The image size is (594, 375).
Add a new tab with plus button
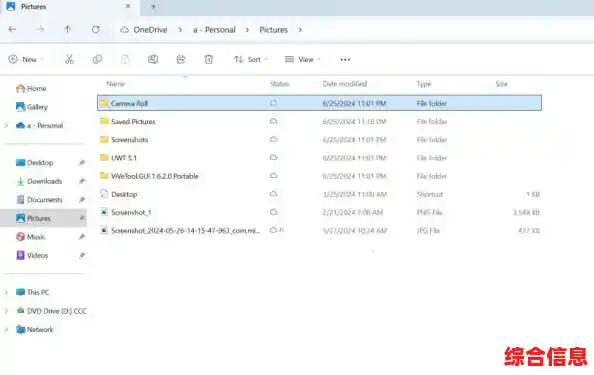point(153,6)
